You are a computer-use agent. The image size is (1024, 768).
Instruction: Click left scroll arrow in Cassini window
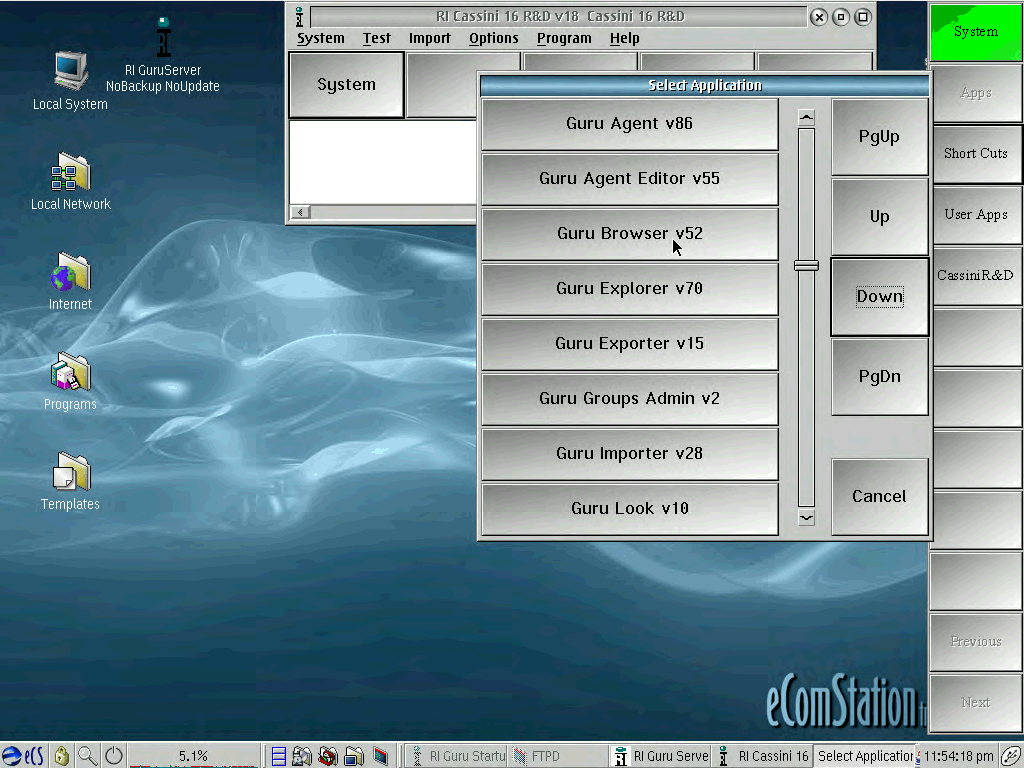coord(300,212)
